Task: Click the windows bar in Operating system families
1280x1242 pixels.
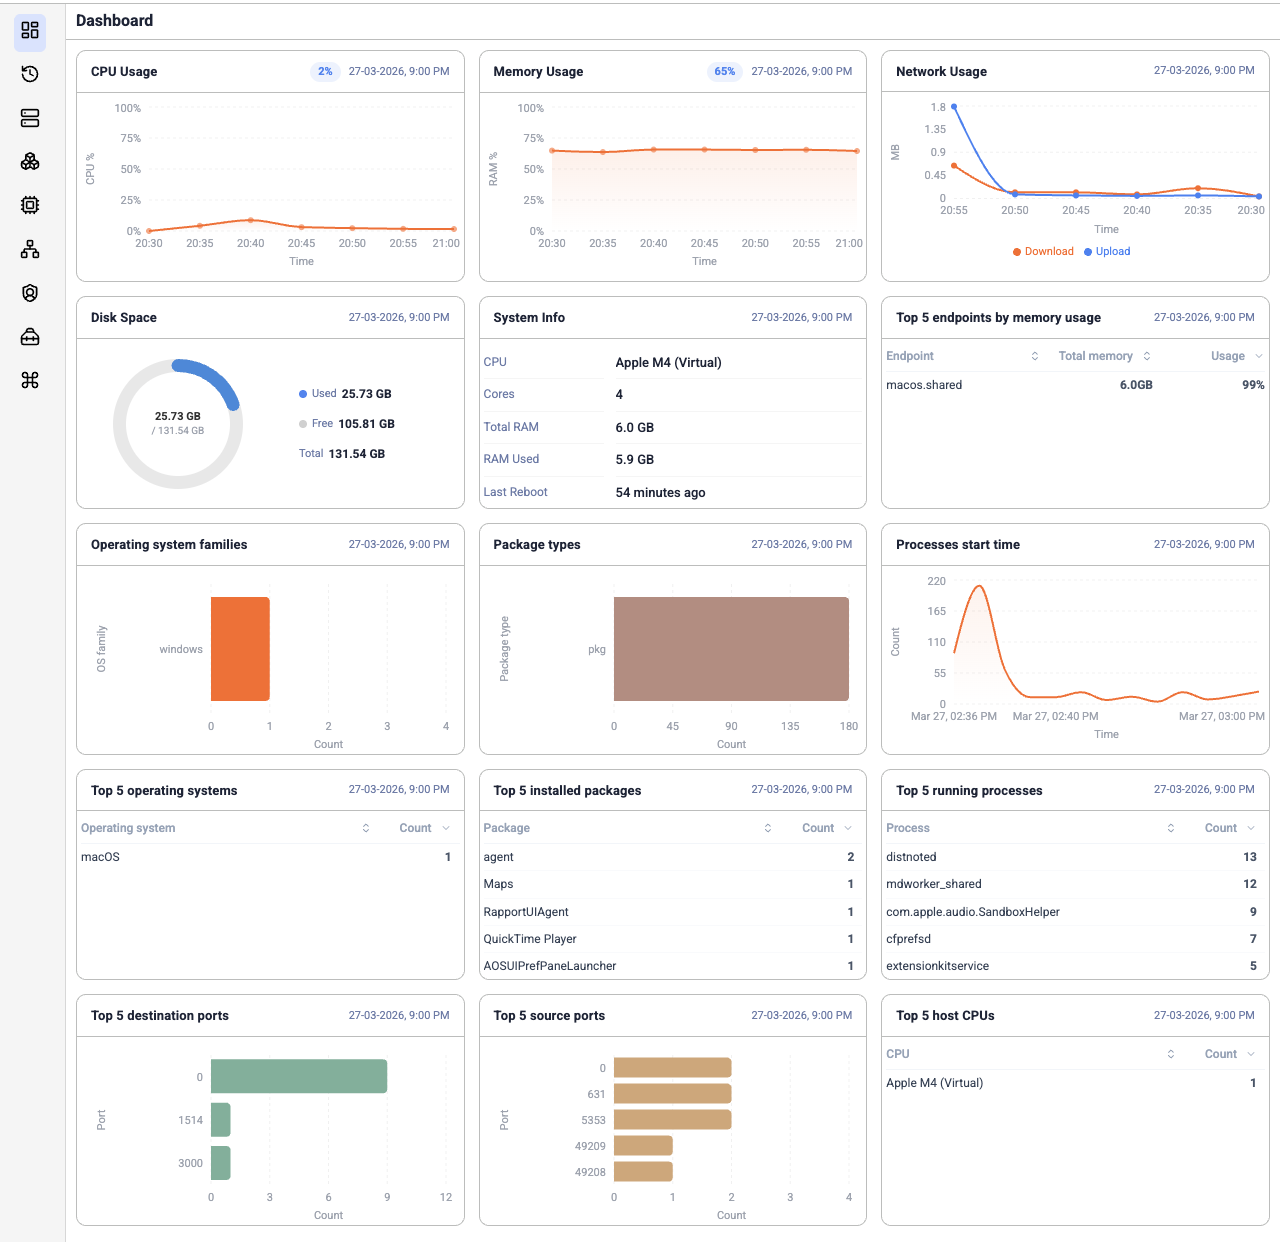Action: [240, 648]
